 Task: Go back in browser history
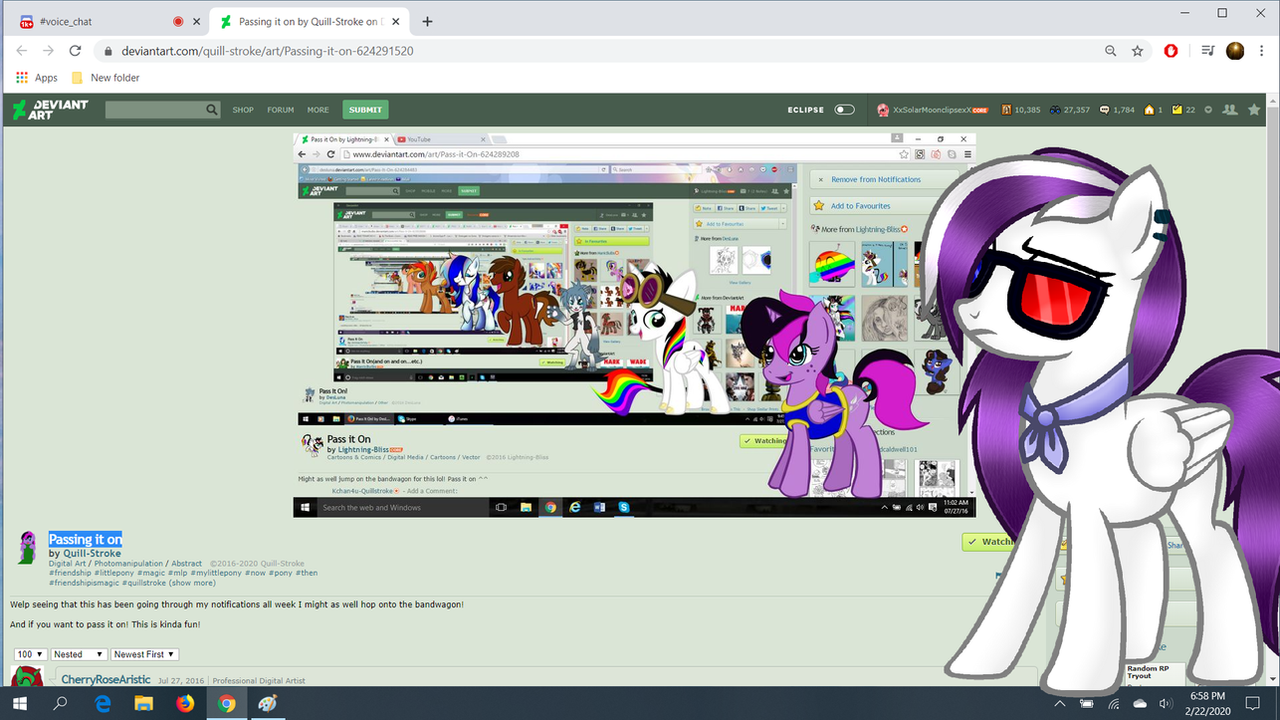pos(22,51)
